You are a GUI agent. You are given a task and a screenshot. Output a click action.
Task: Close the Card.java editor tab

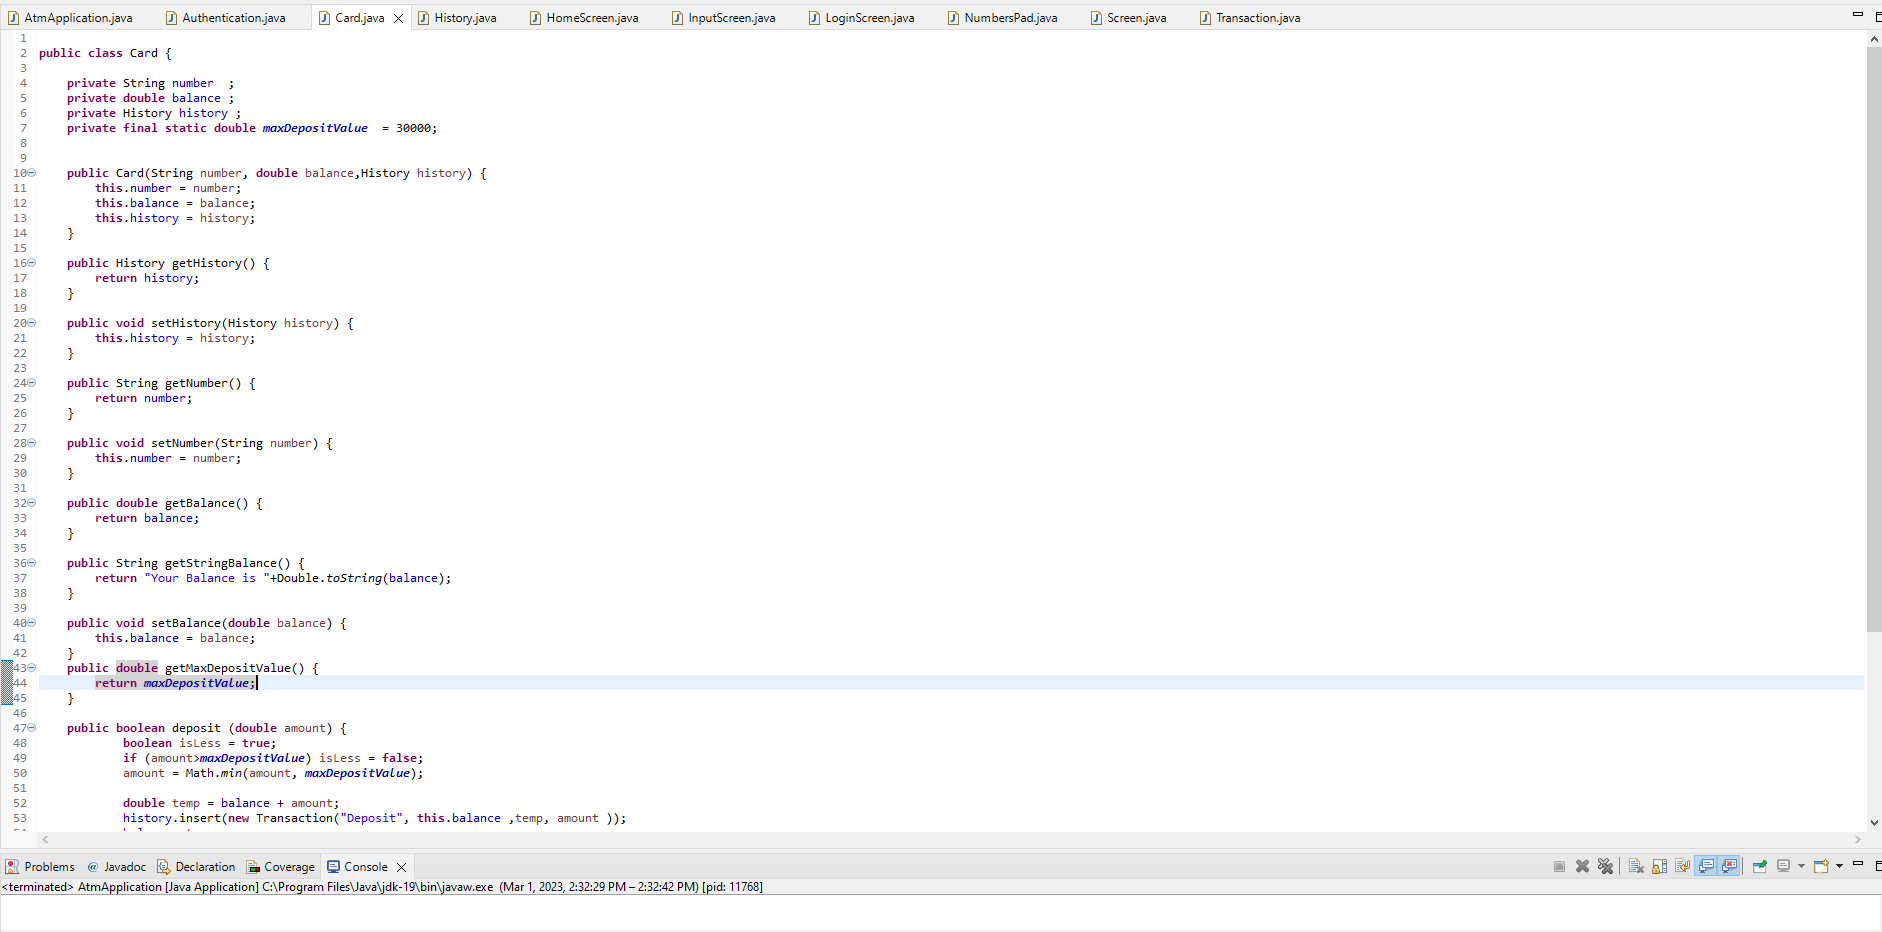click(398, 17)
